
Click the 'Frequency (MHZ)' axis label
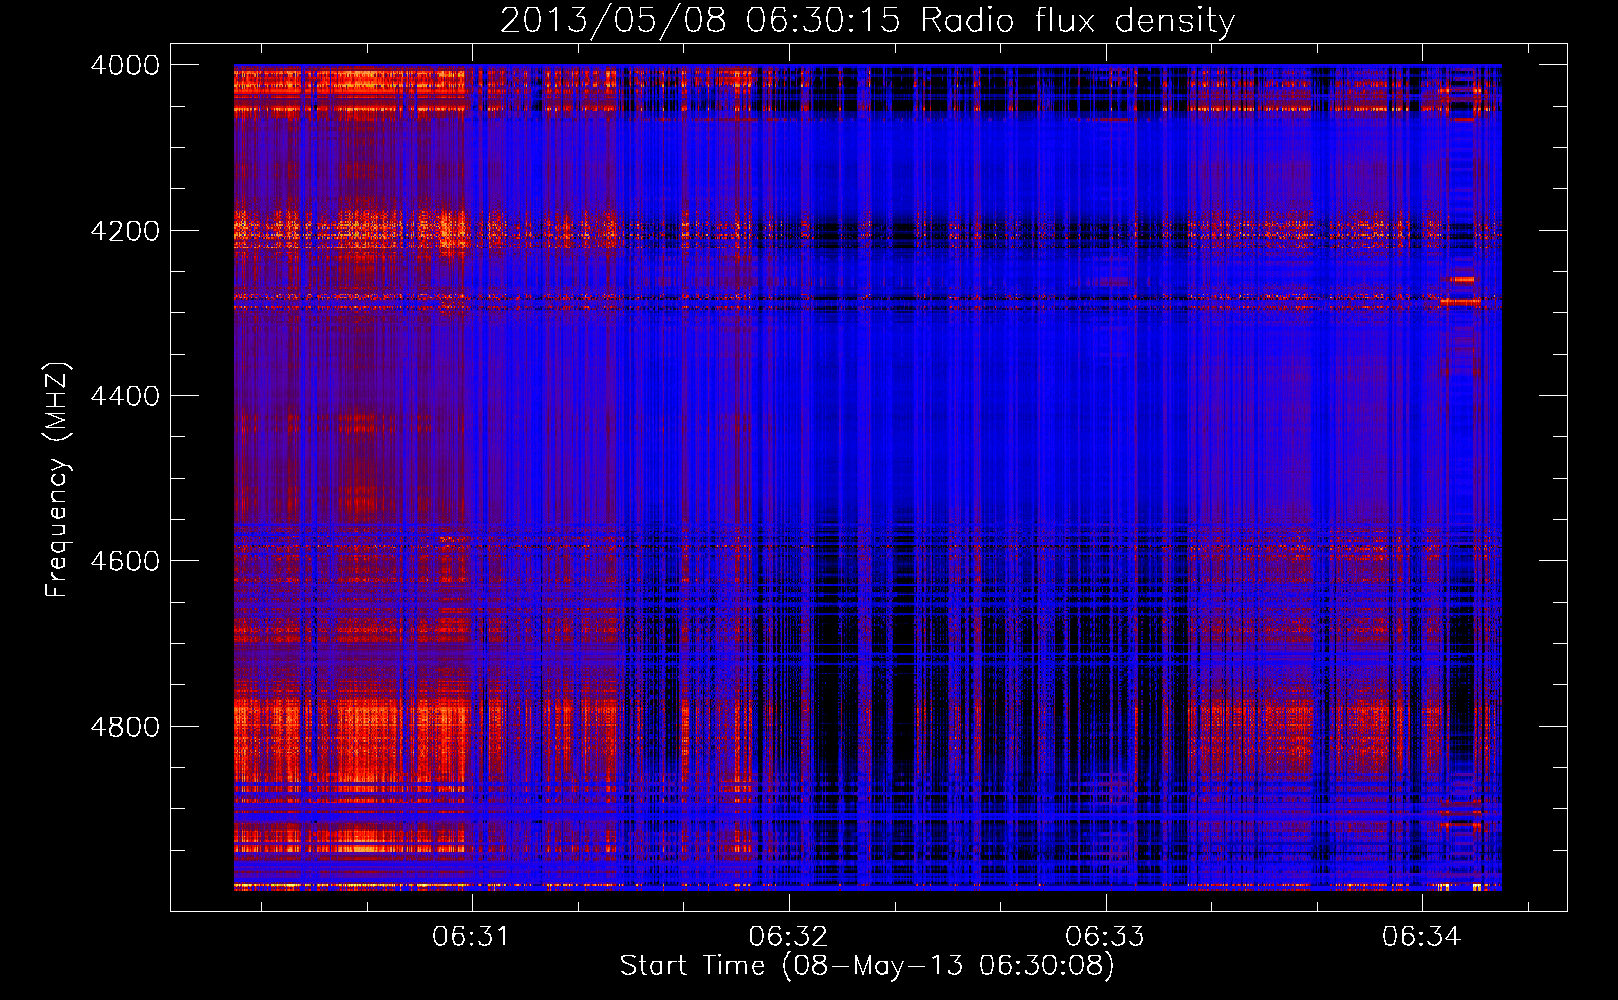pyautogui.click(x=58, y=480)
